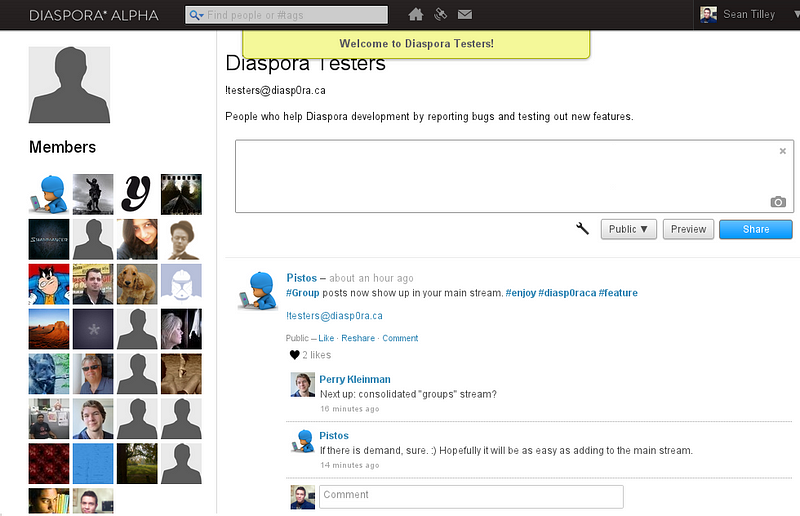Click the Comment input field
Image resolution: width=800 pixels, height=516 pixels.
click(x=471, y=496)
